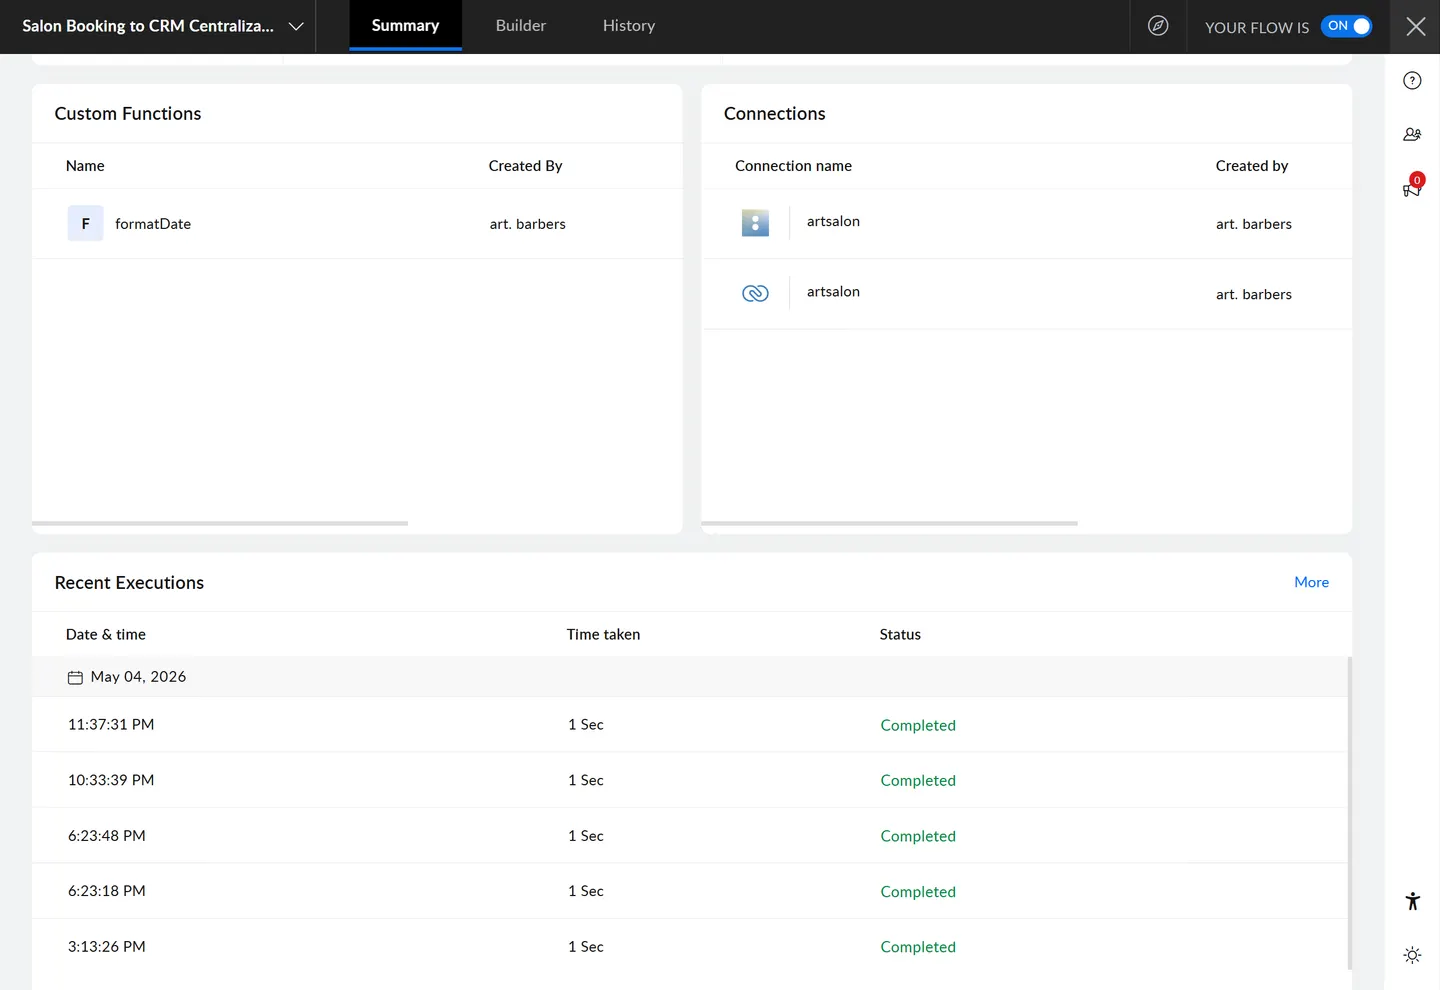Click the F icon beside formatDate
1440x990 pixels.
(x=85, y=224)
